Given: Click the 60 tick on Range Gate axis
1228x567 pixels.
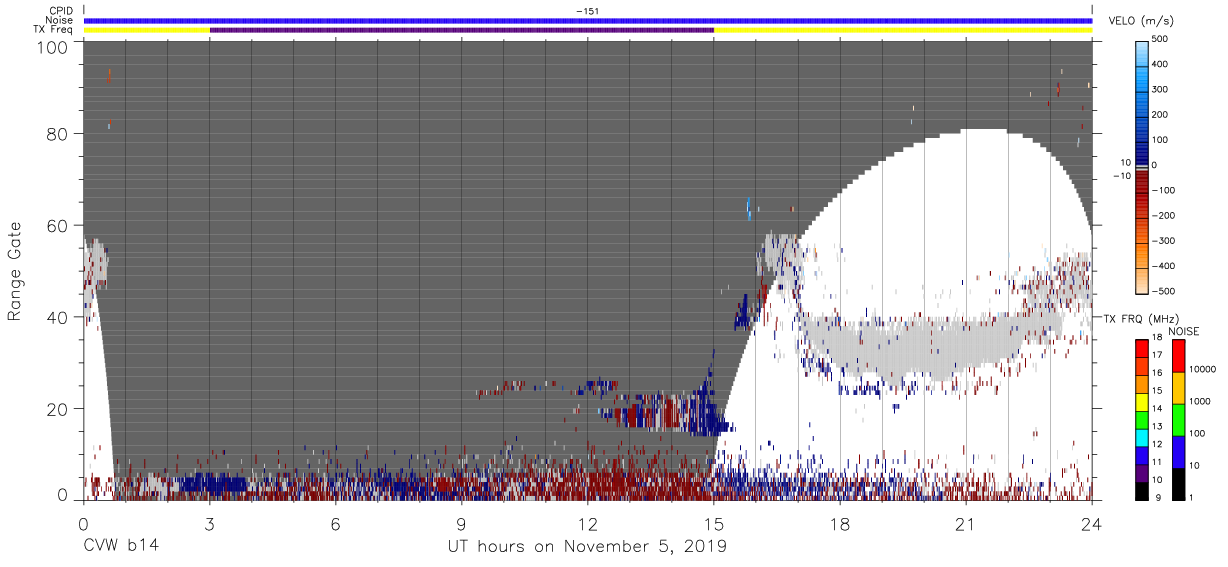Looking at the screenshot, I should click(x=56, y=226).
